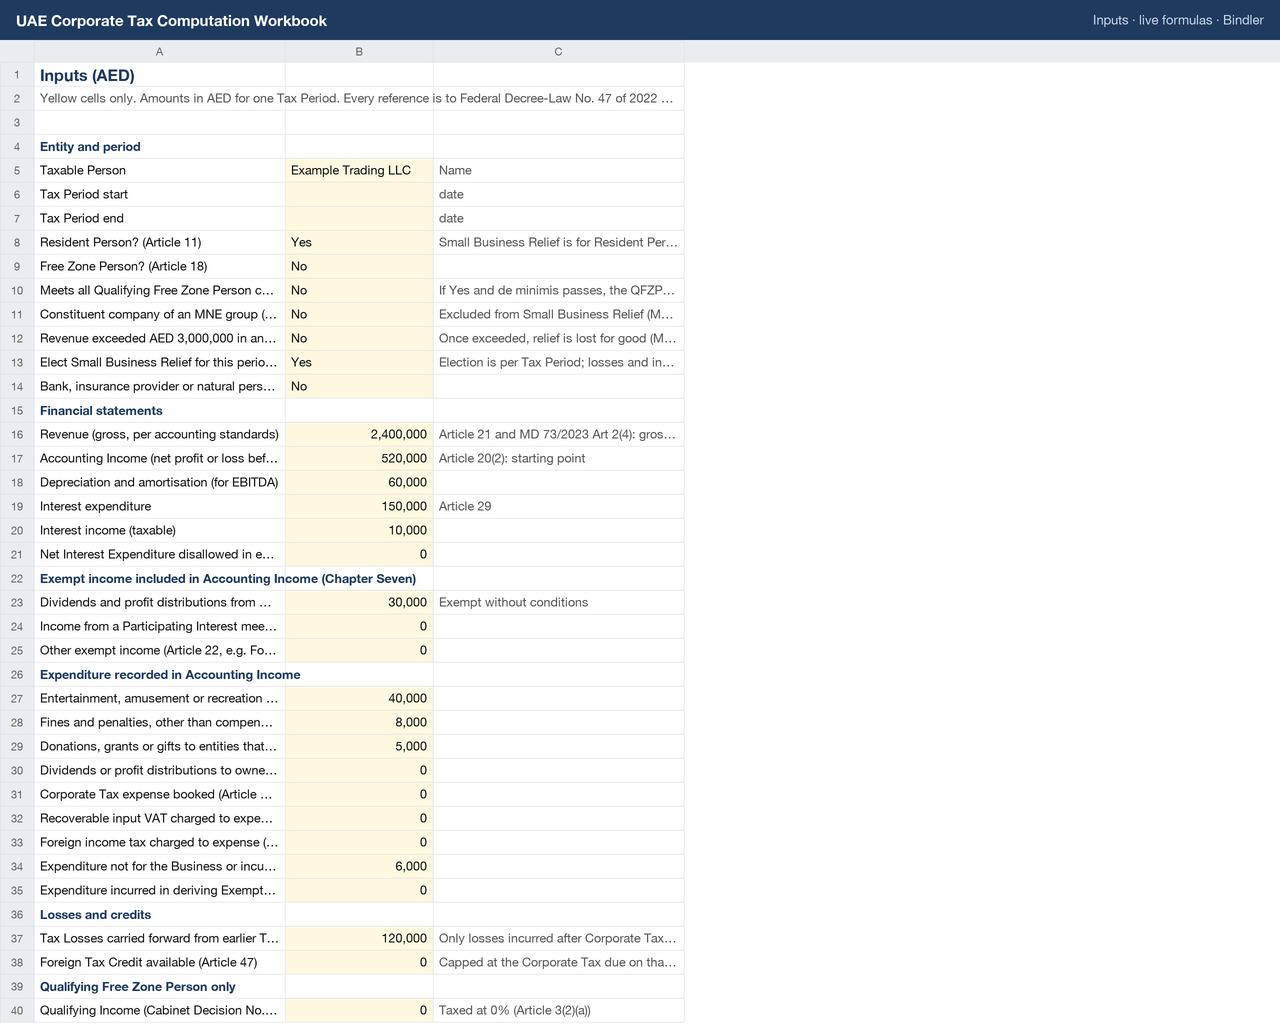This screenshot has width=1280, height=1030.
Task: Click the Resident Person value 'Yes'
Action: (359, 242)
